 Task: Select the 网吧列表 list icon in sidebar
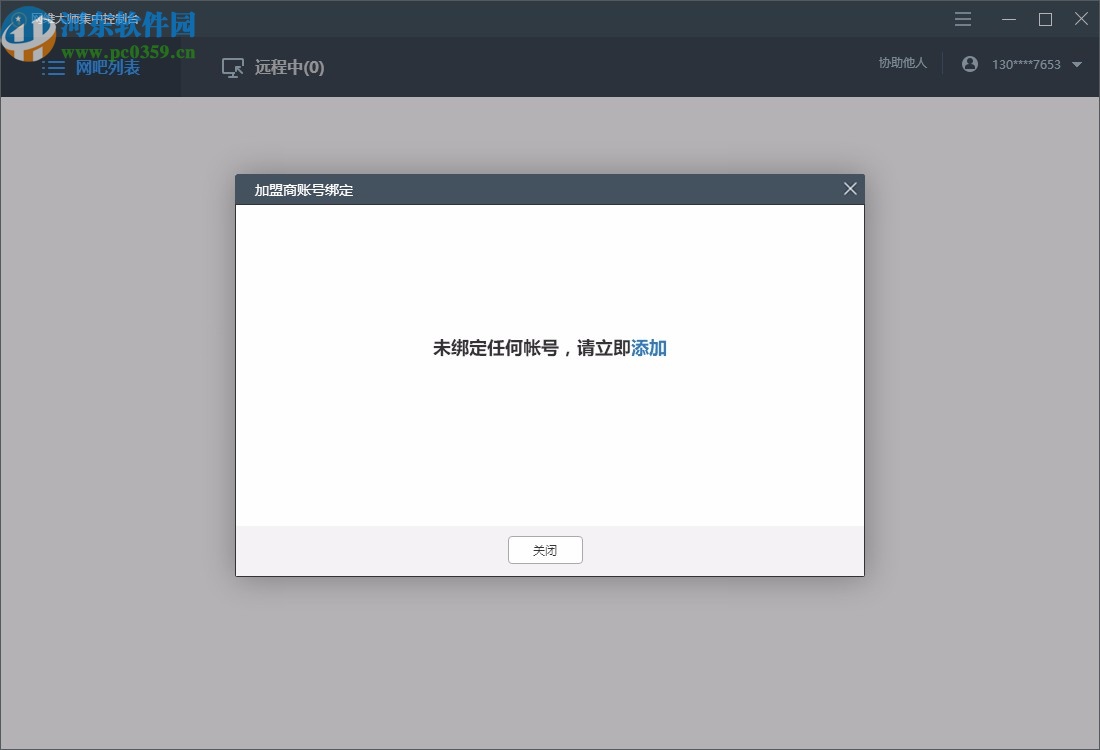click(x=53, y=68)
